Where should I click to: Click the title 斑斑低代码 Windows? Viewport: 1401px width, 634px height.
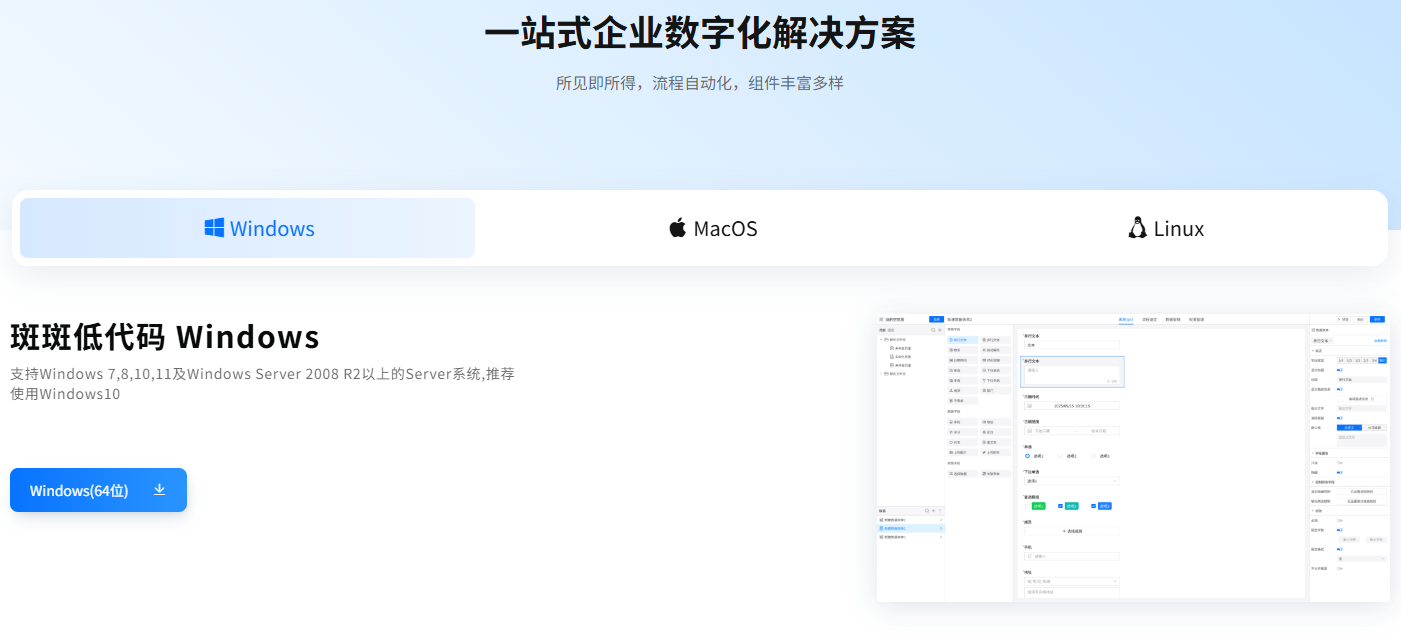tap(165, 337)
